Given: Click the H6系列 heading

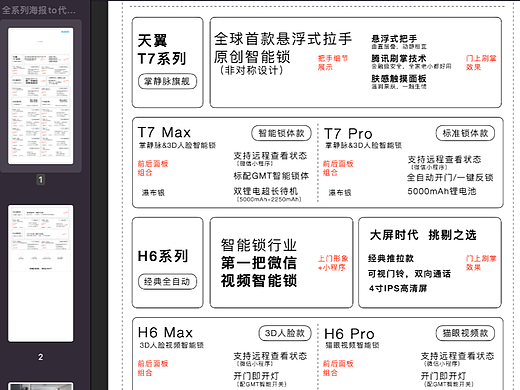Looking at the screenshot, I should point(163,256).
